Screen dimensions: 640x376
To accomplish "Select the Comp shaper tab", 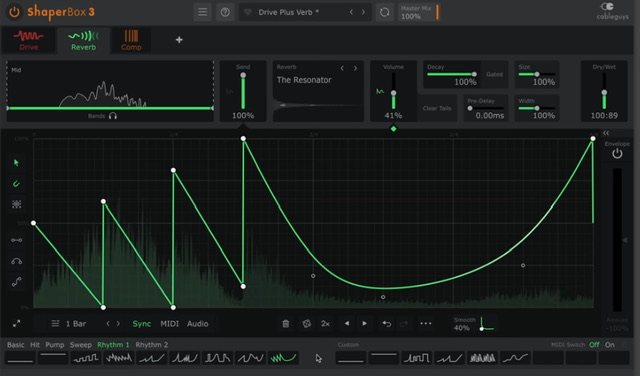I will 131,40.
